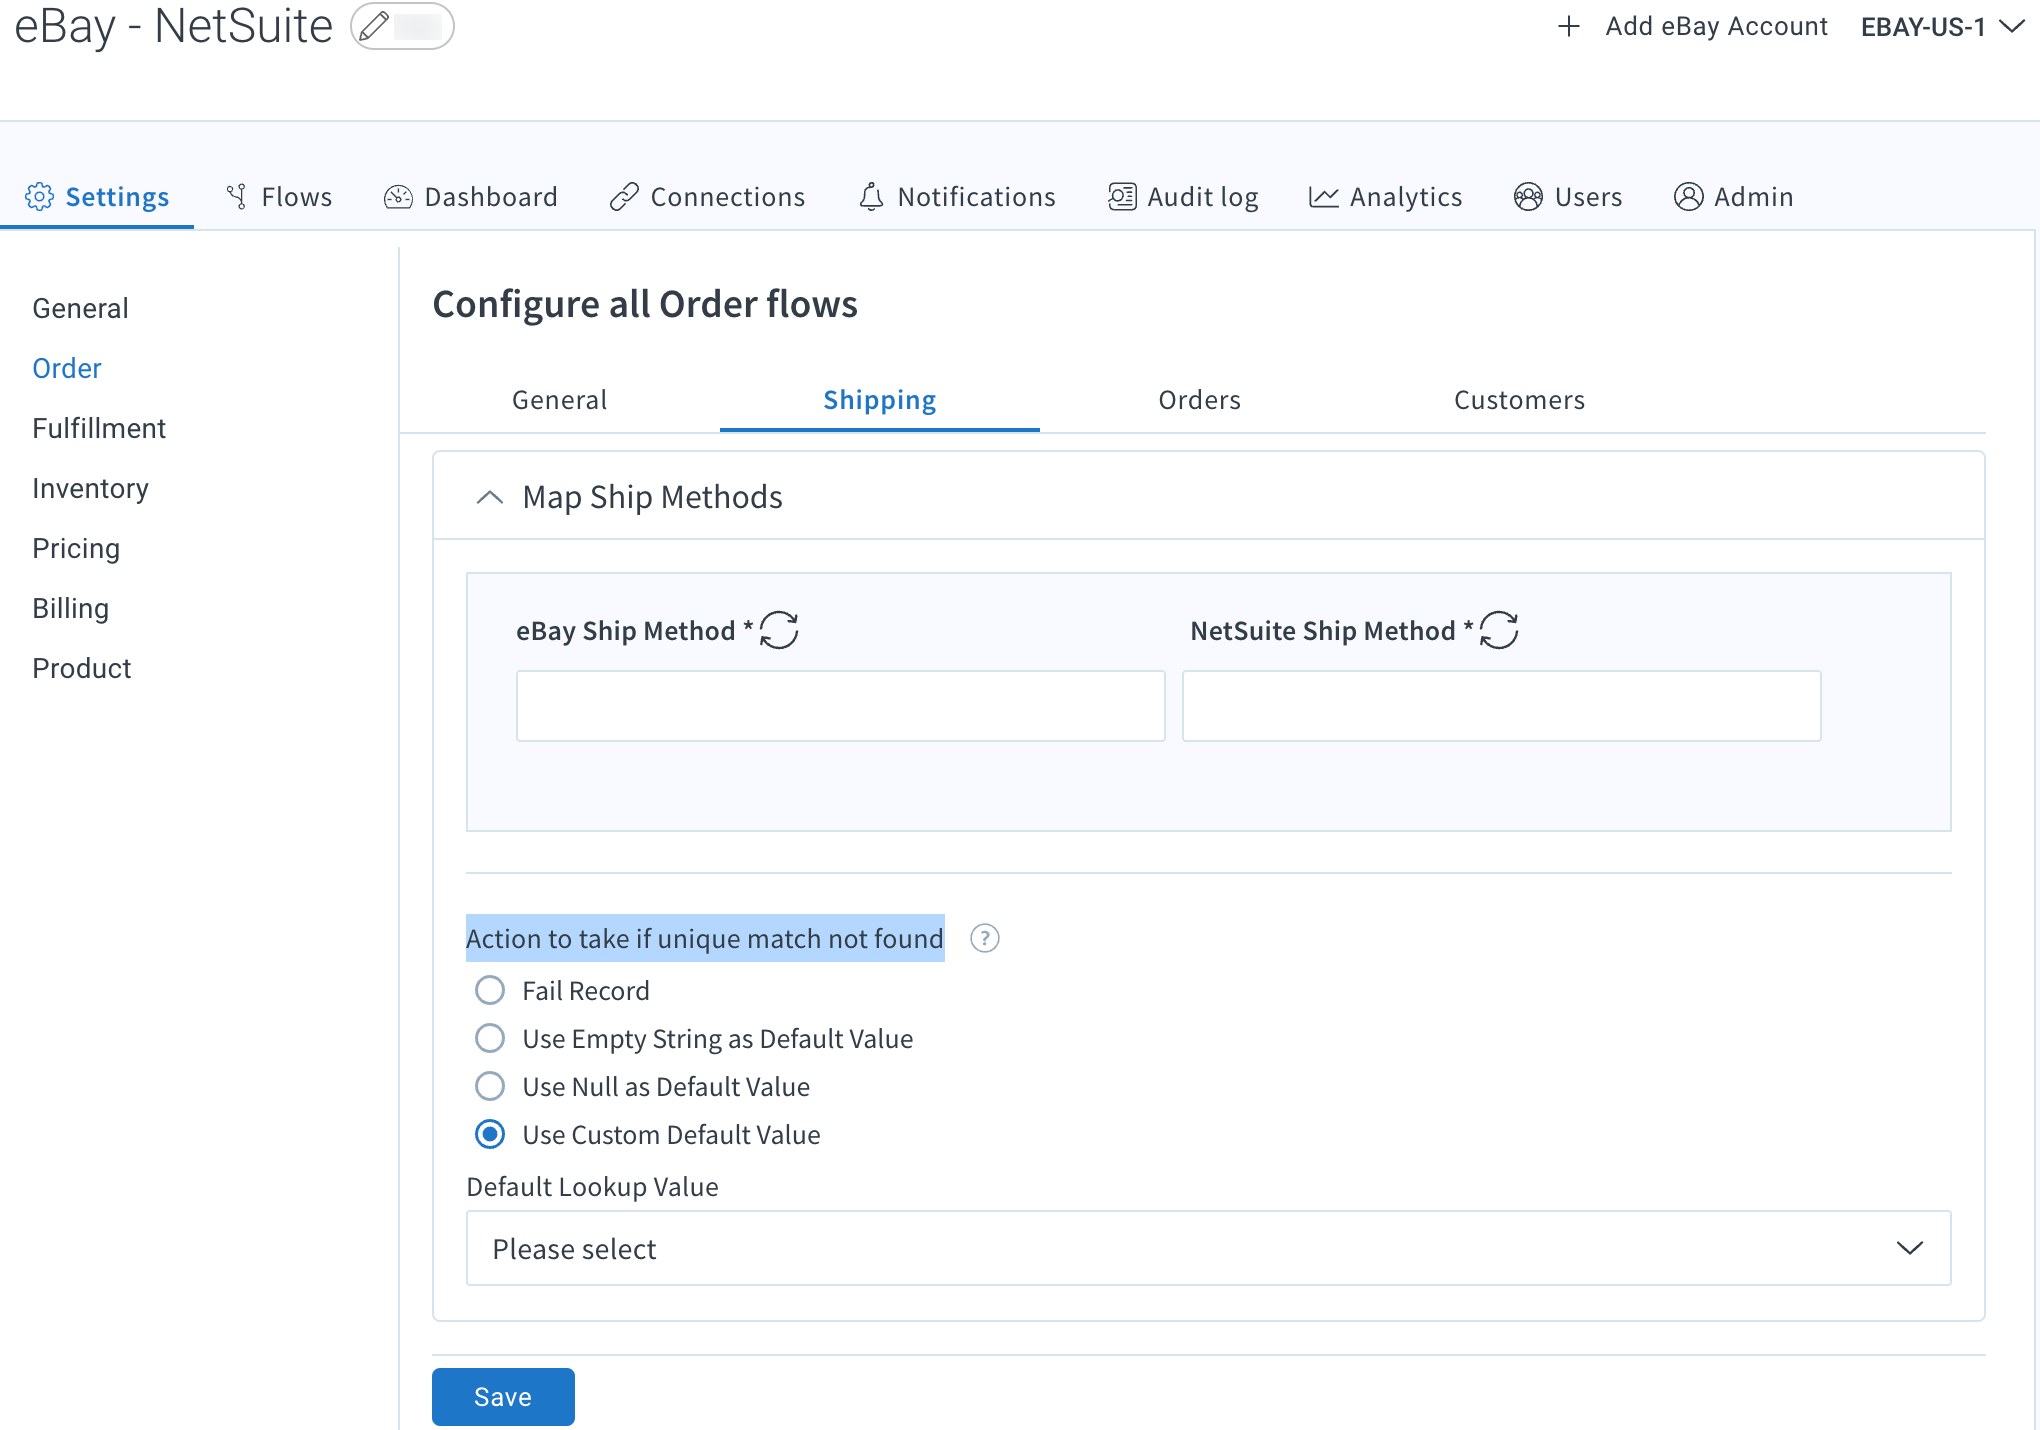Open Inventory settings in sidebar
The height and width of the screenshot is (1430, 2040).
[x=90, y=488]
